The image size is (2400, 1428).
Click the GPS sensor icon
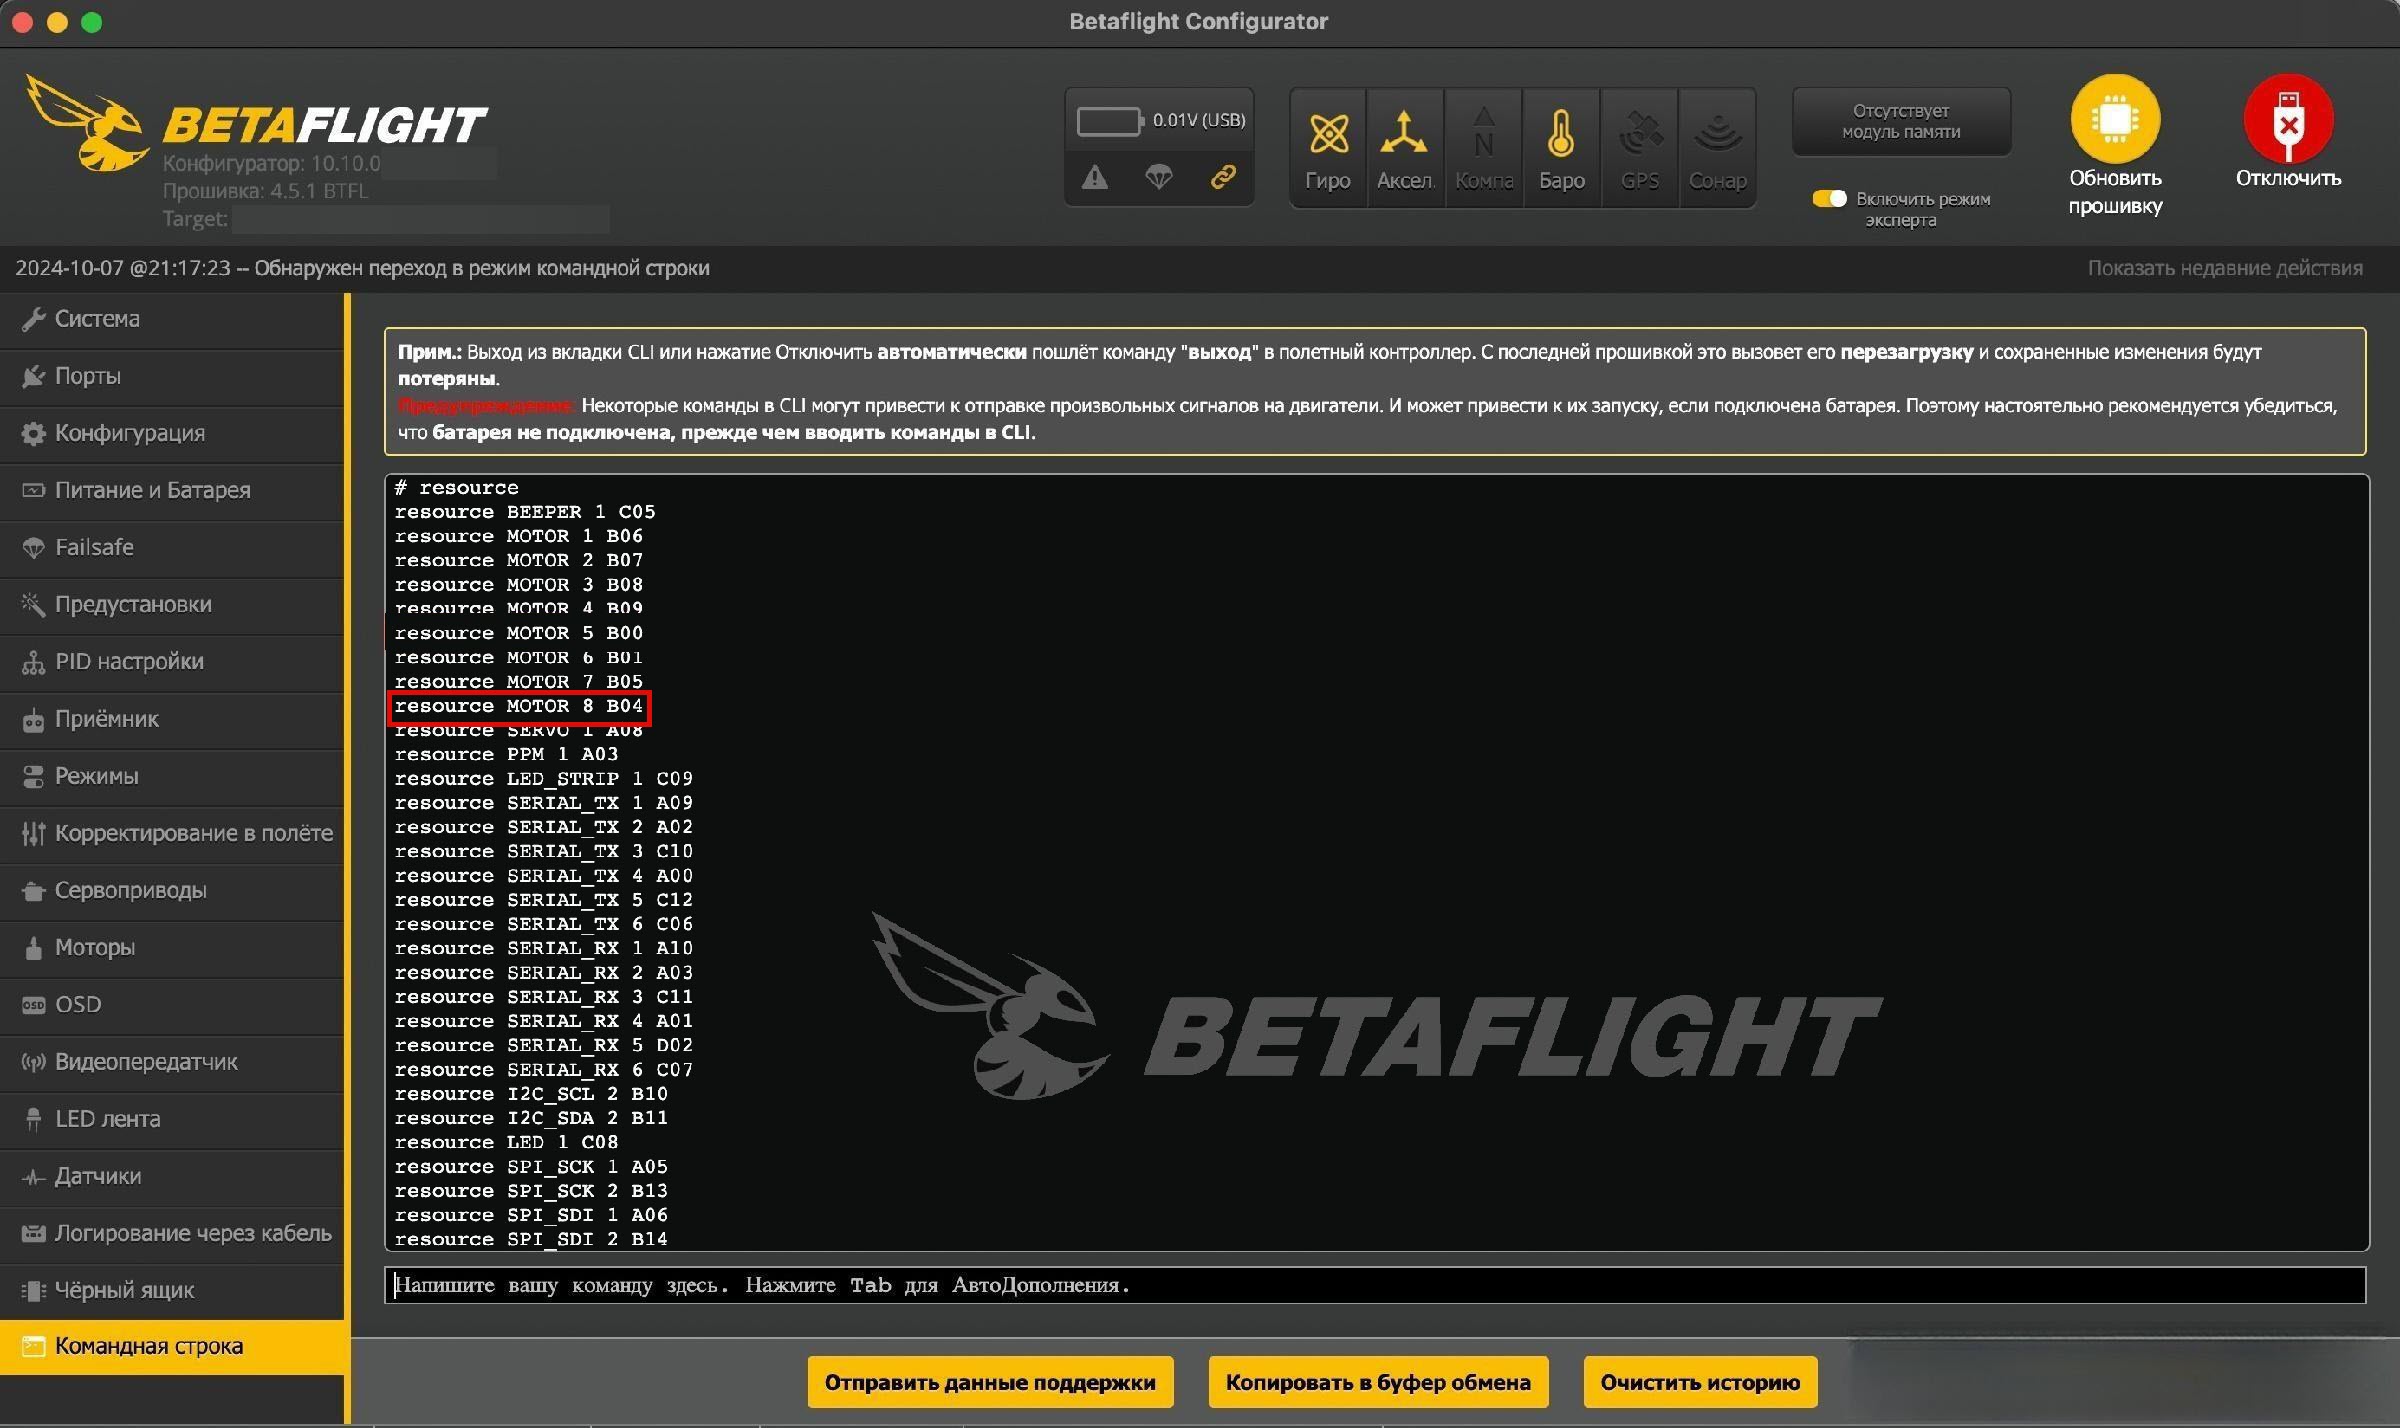[1639, 148]
